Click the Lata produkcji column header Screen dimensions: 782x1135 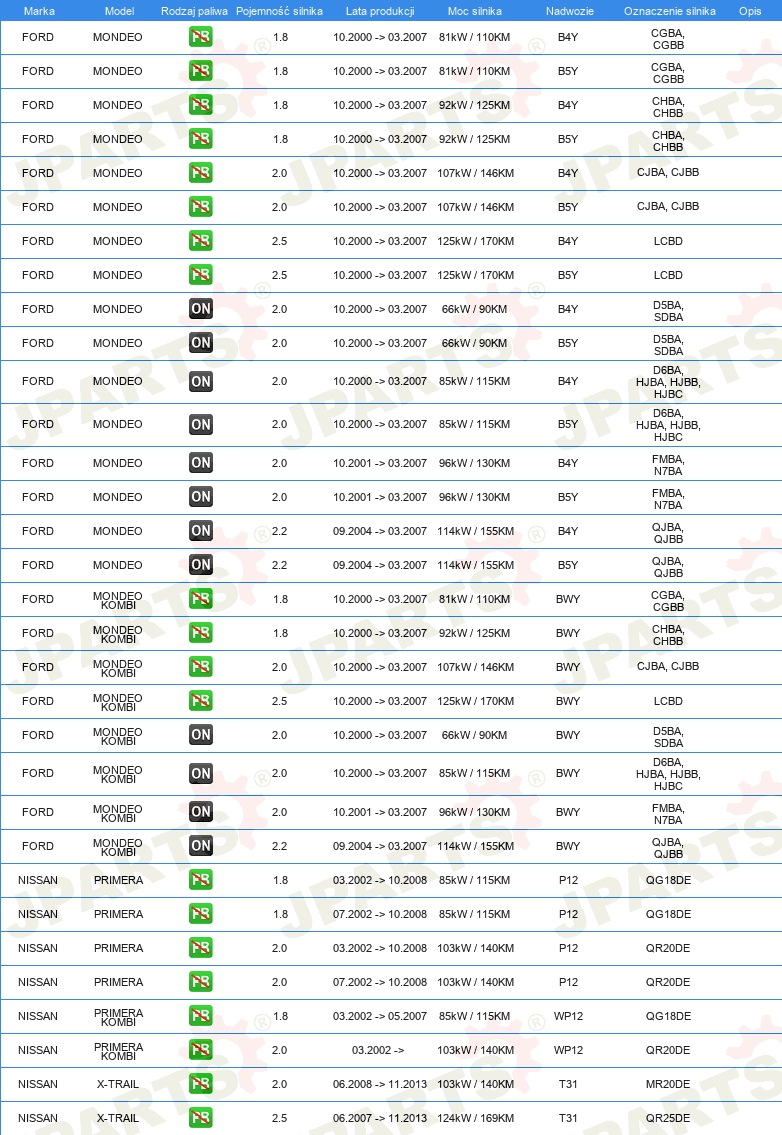coord(380,11)
